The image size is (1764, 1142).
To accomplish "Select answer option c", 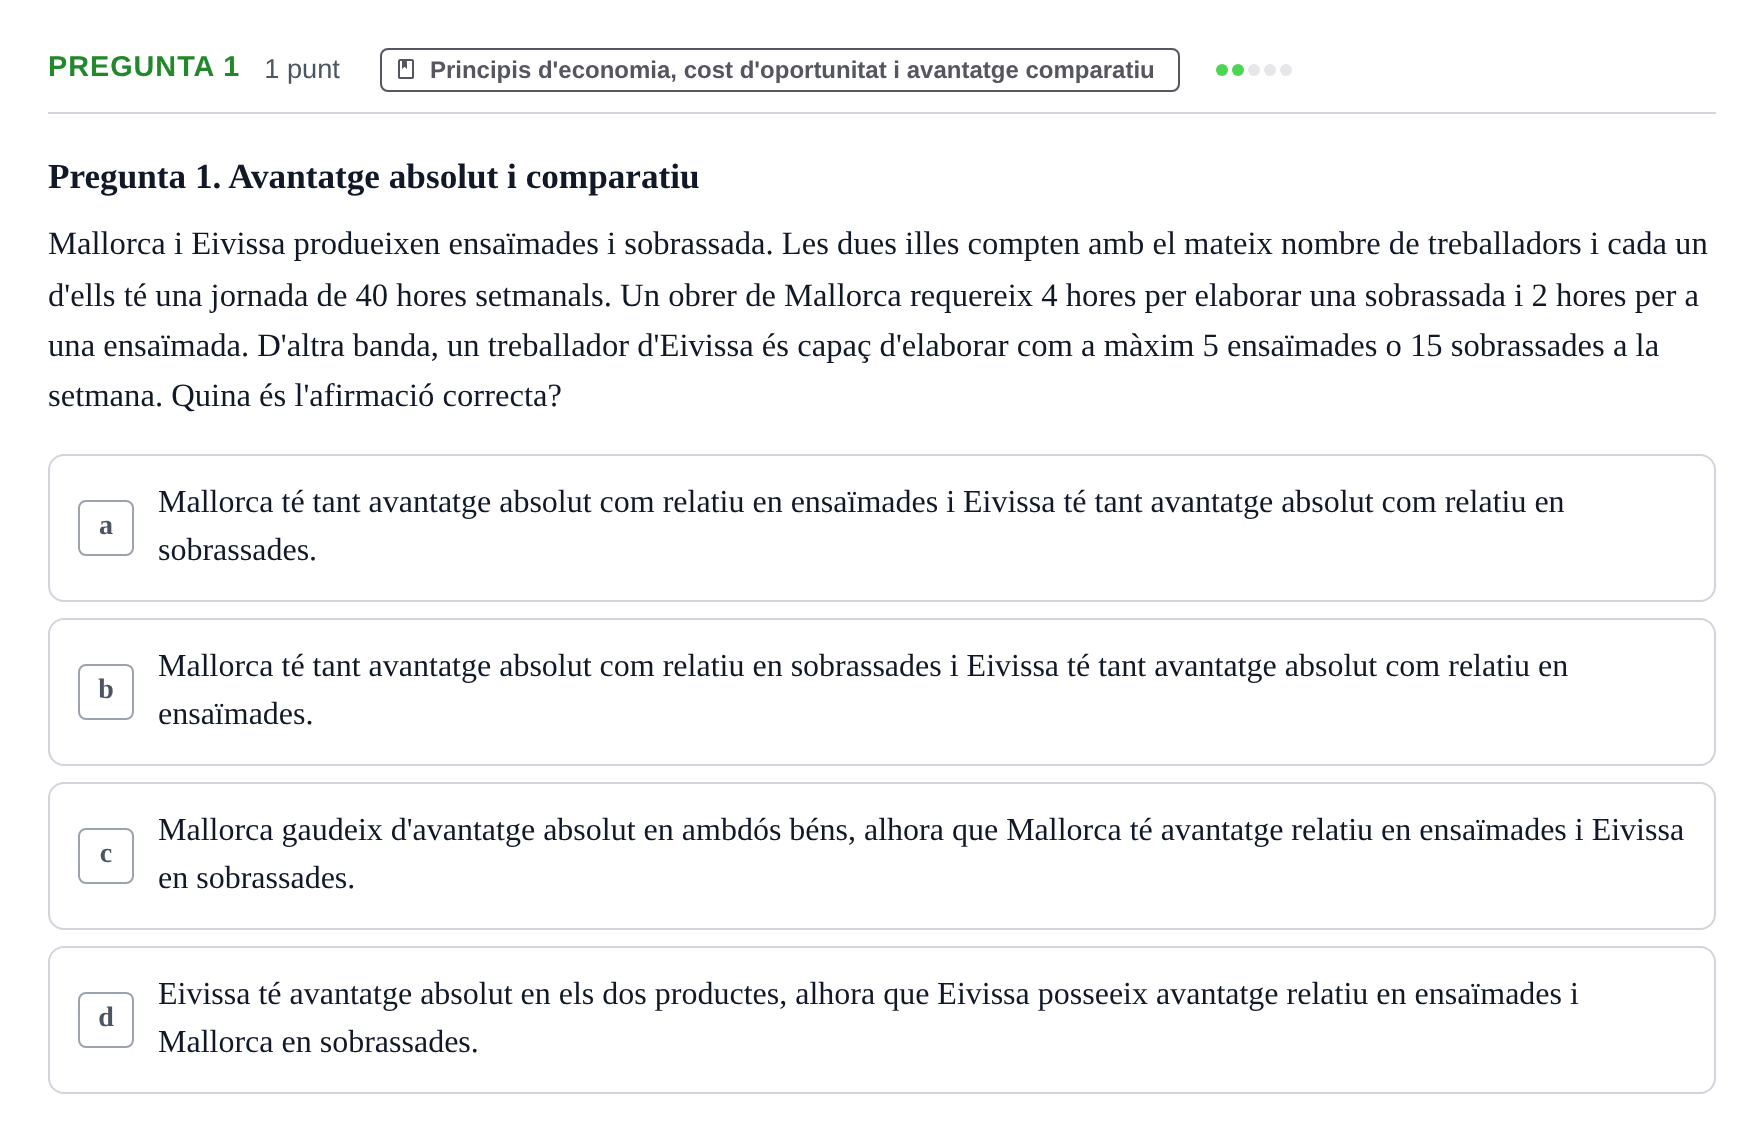I will tap(881, 856).
